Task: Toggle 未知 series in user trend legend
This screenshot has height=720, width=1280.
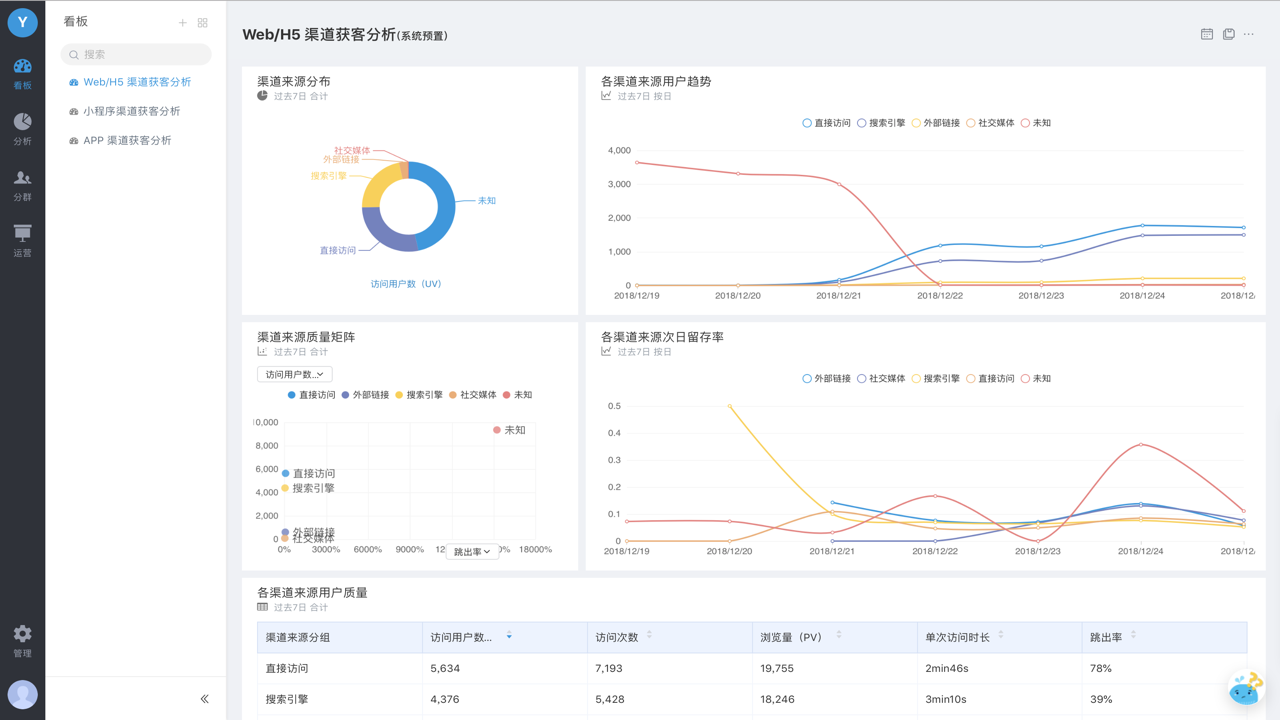Action: tap(1036, 123)
